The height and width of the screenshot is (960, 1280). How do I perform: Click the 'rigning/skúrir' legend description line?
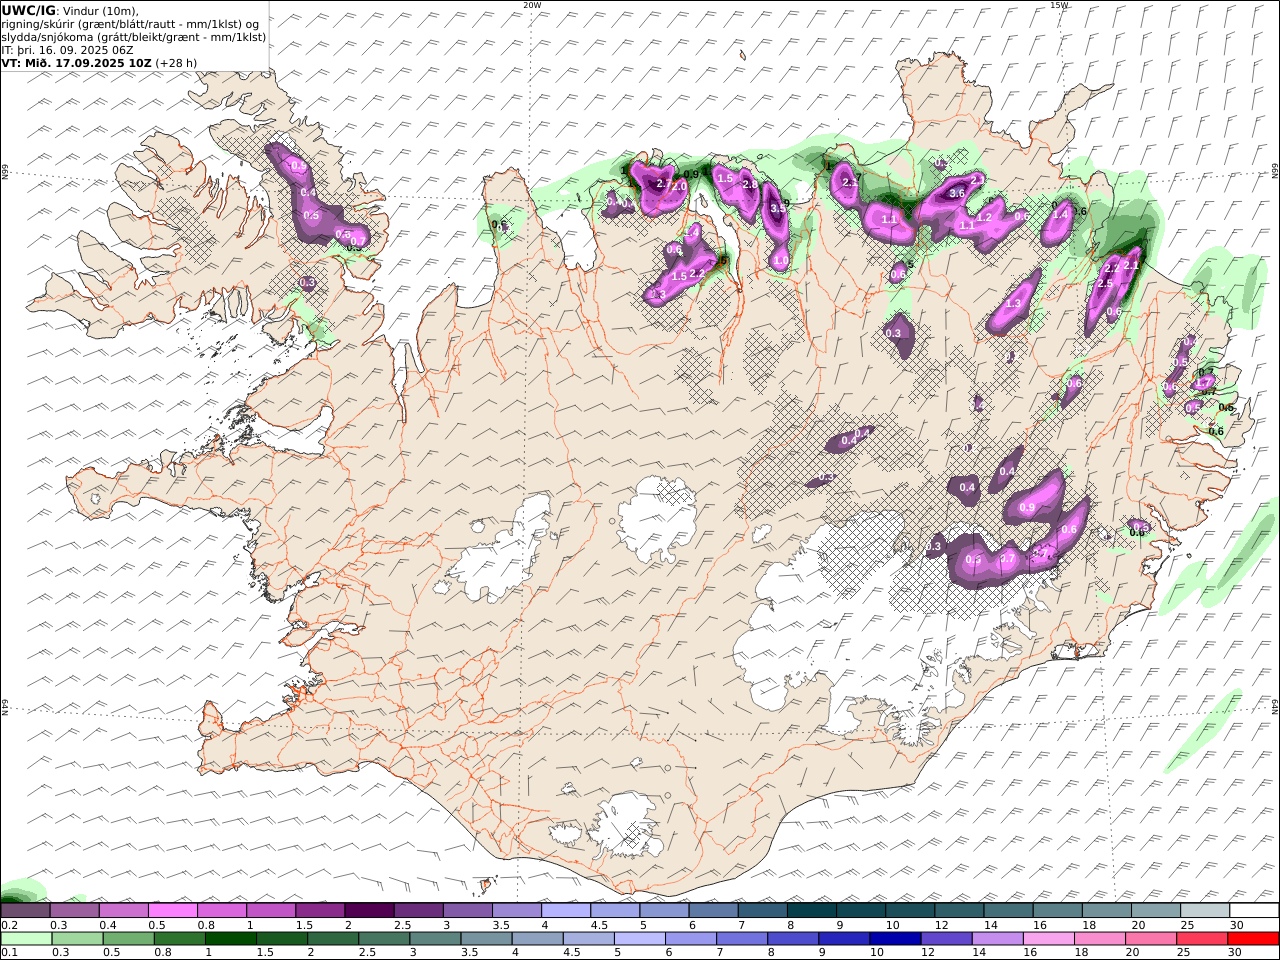pyautogui.click(x=130, y=24)
